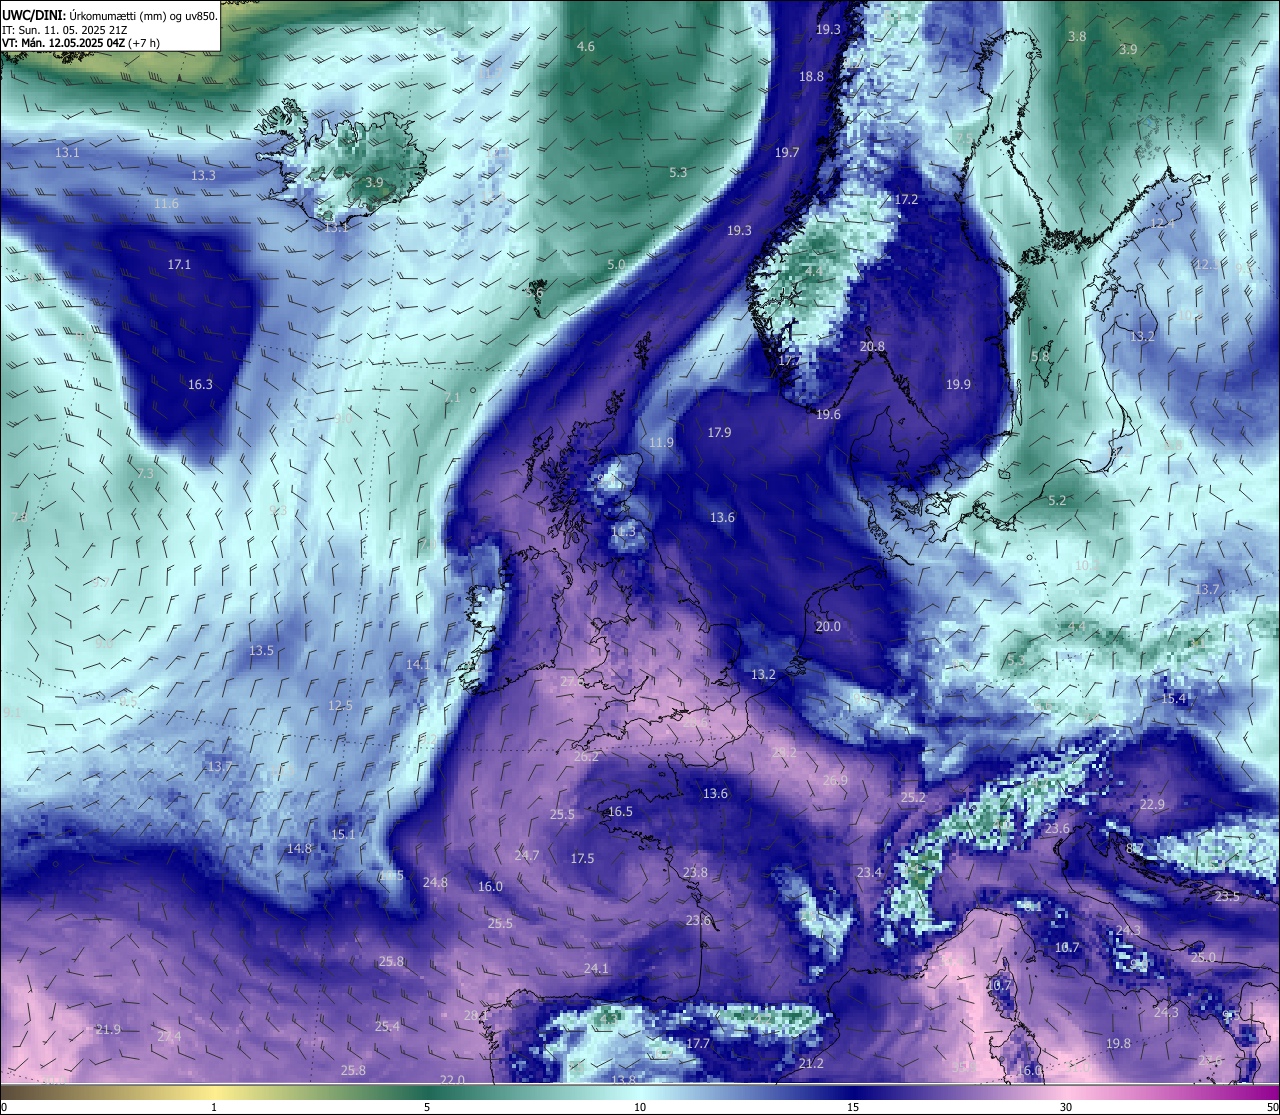Select the 13.5 value in the mid Atlantic
1280x1115 pixels.
point(261,651)
